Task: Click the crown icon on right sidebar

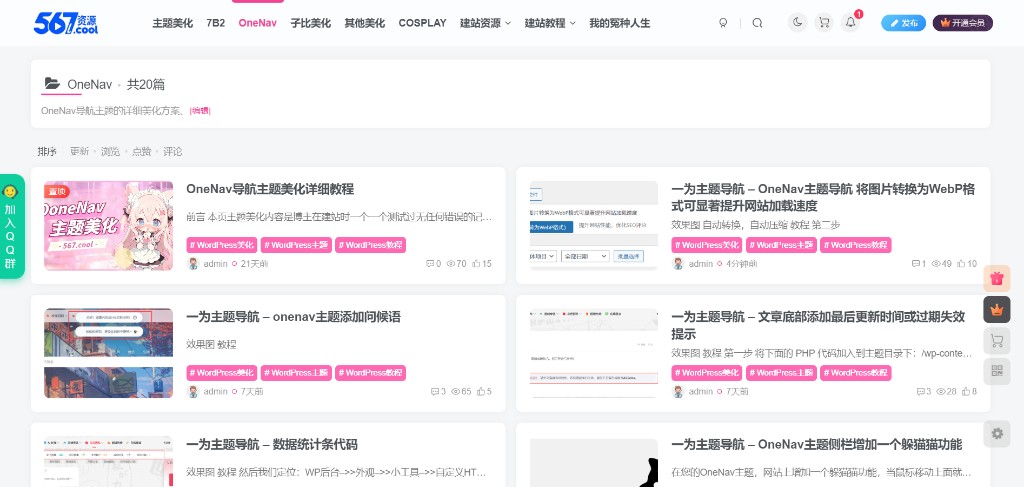Action: pyautogui.click(x=997, y=309)
